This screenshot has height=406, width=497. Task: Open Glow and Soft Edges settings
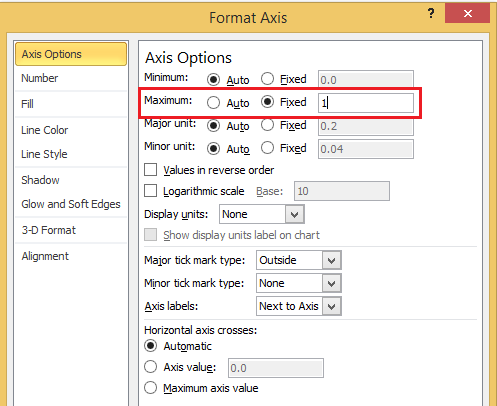(71, 204)
